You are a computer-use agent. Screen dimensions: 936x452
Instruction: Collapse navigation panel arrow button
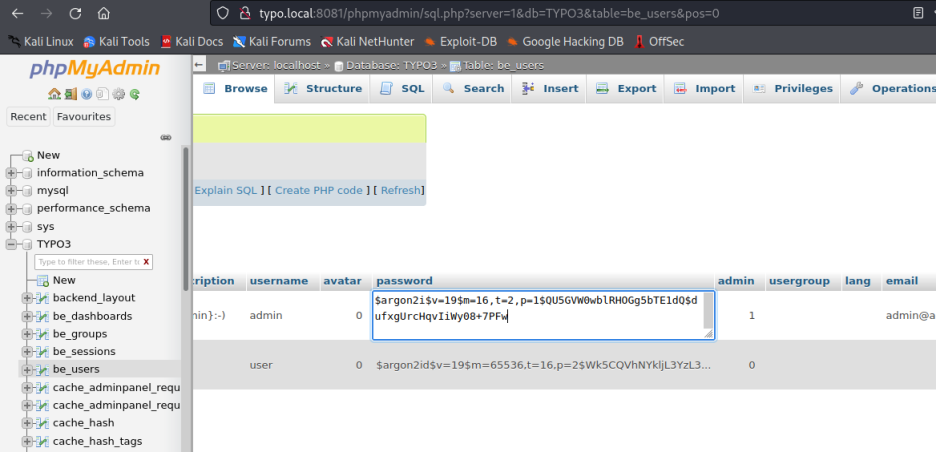199,65
